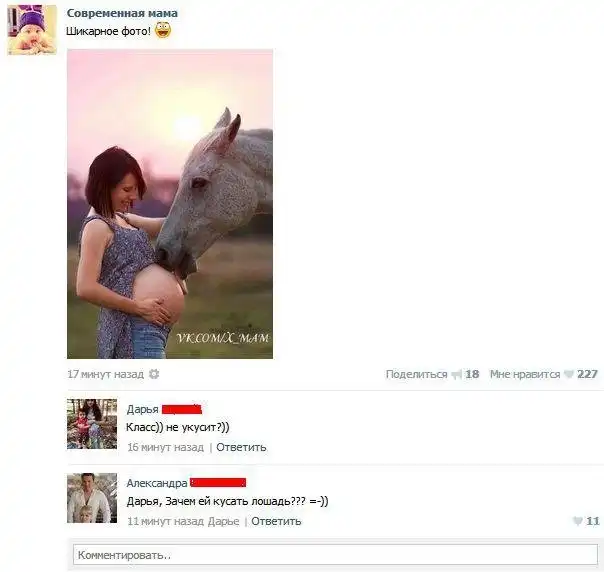Click the Дарье reply reference link
This screenshot has width=604, height=572.
coord(223,521)
